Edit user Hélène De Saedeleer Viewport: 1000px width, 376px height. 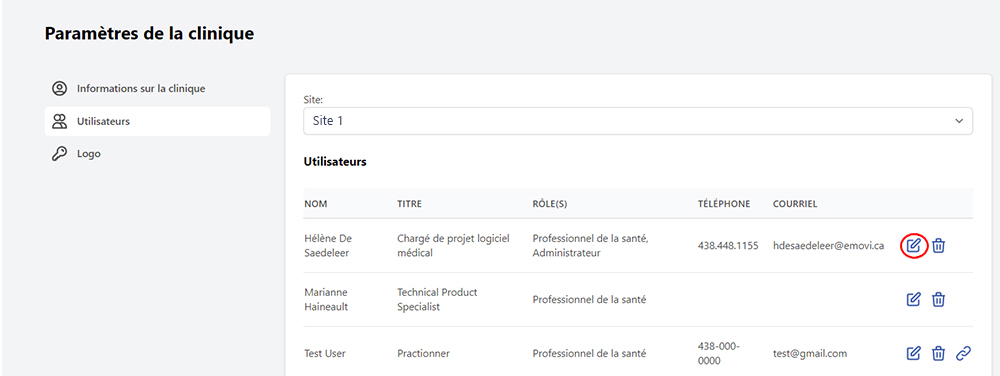[x=913, y=245]
